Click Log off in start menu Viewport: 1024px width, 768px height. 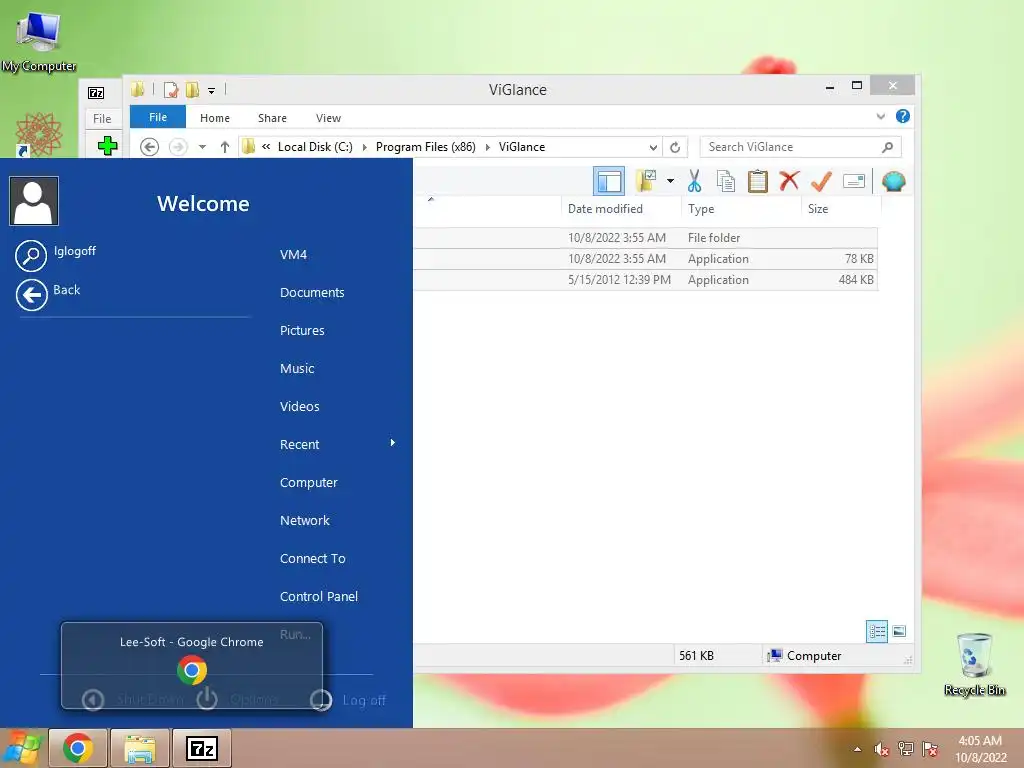[364, 700]
